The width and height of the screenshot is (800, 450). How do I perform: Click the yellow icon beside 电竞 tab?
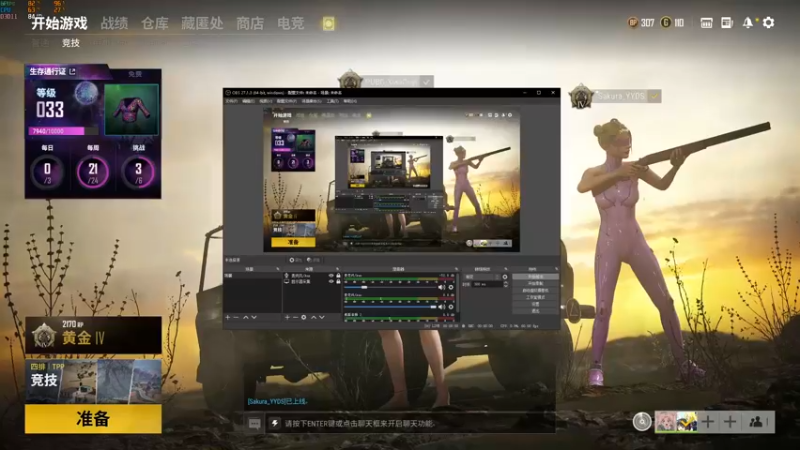pyautogui.click(x=328, y=23)
